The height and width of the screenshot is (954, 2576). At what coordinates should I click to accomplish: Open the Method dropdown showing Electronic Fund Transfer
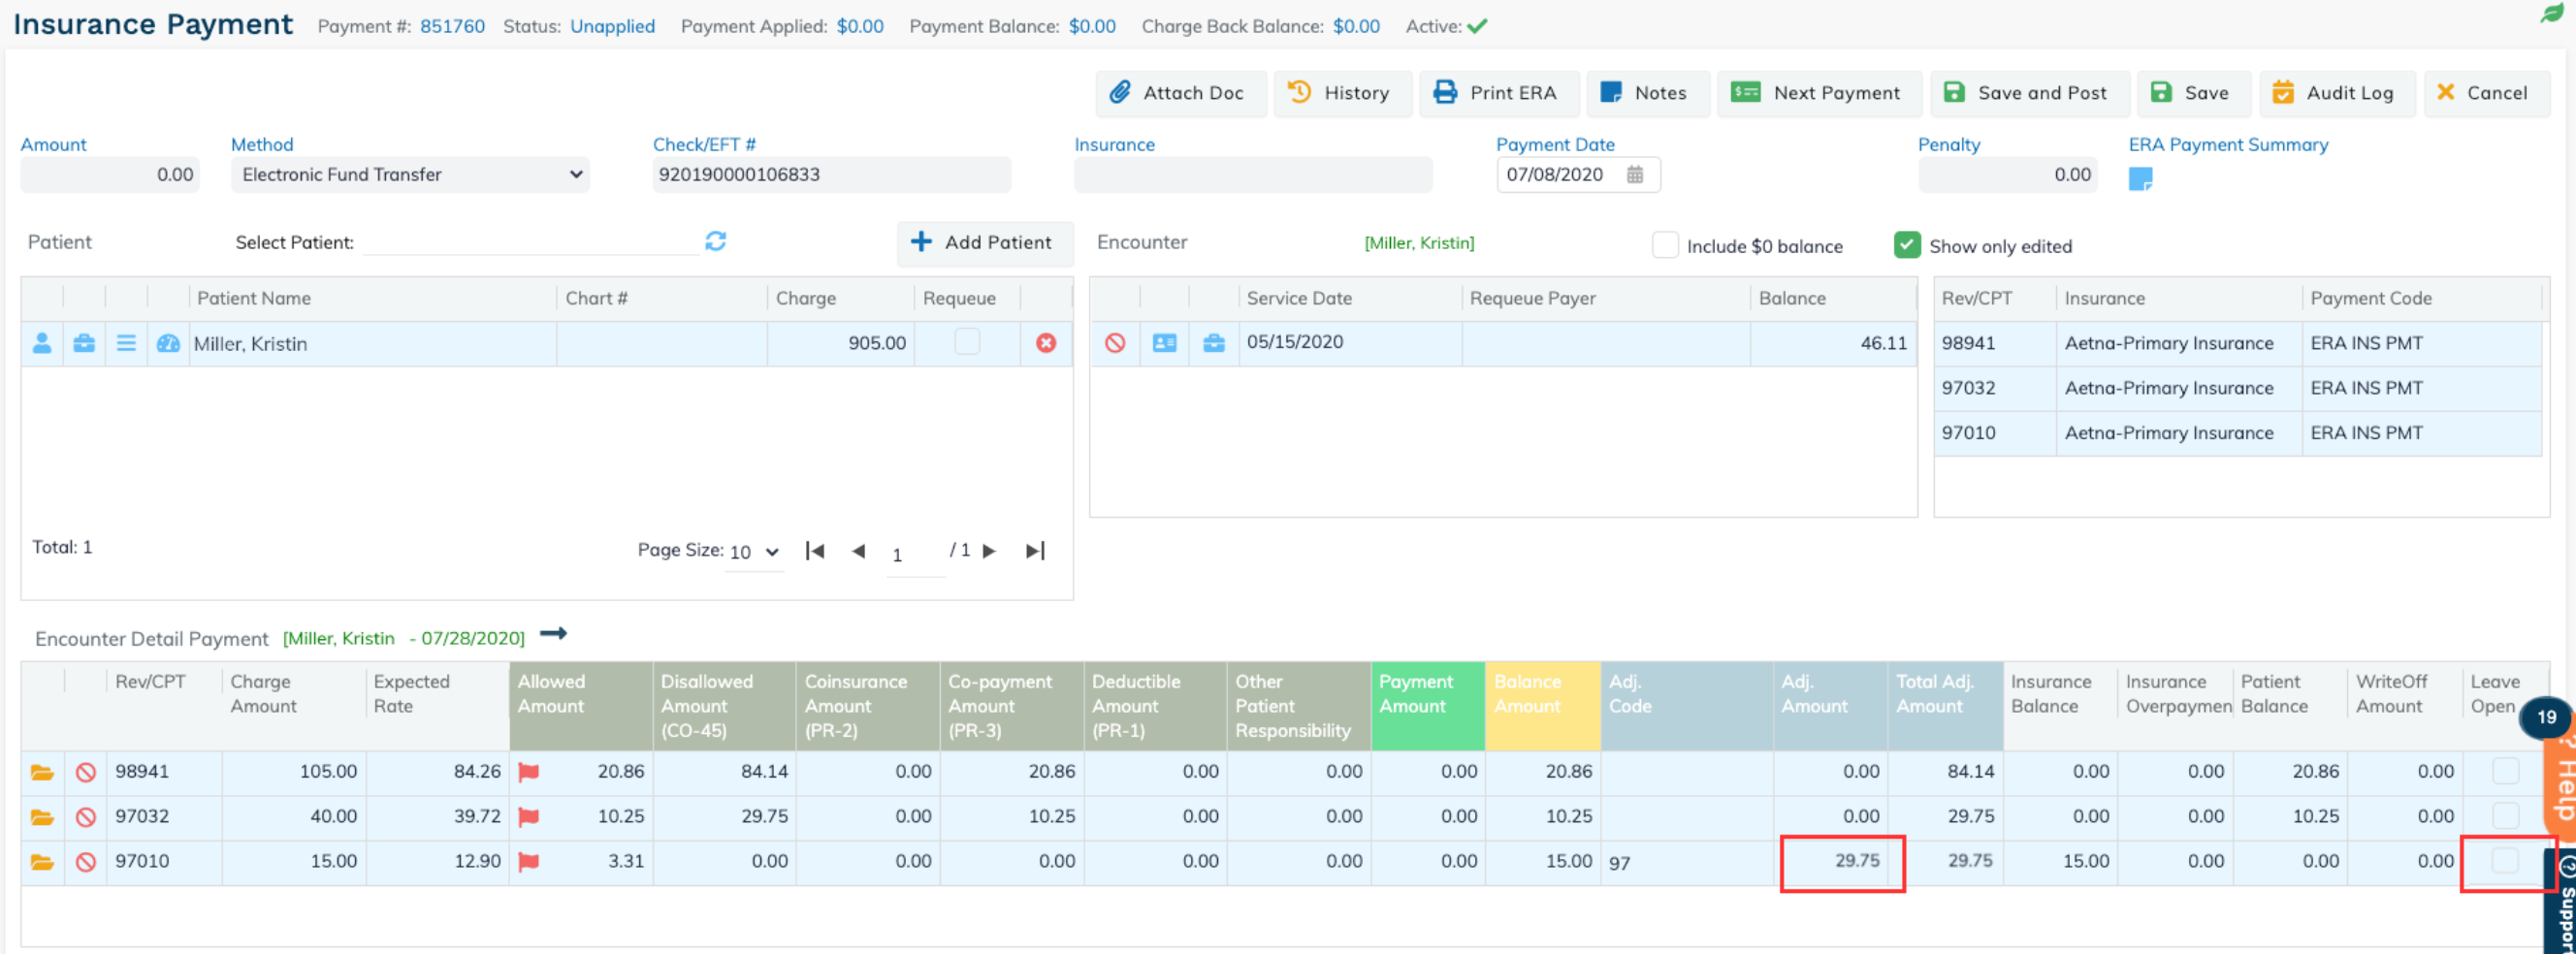tap(410, 174)
